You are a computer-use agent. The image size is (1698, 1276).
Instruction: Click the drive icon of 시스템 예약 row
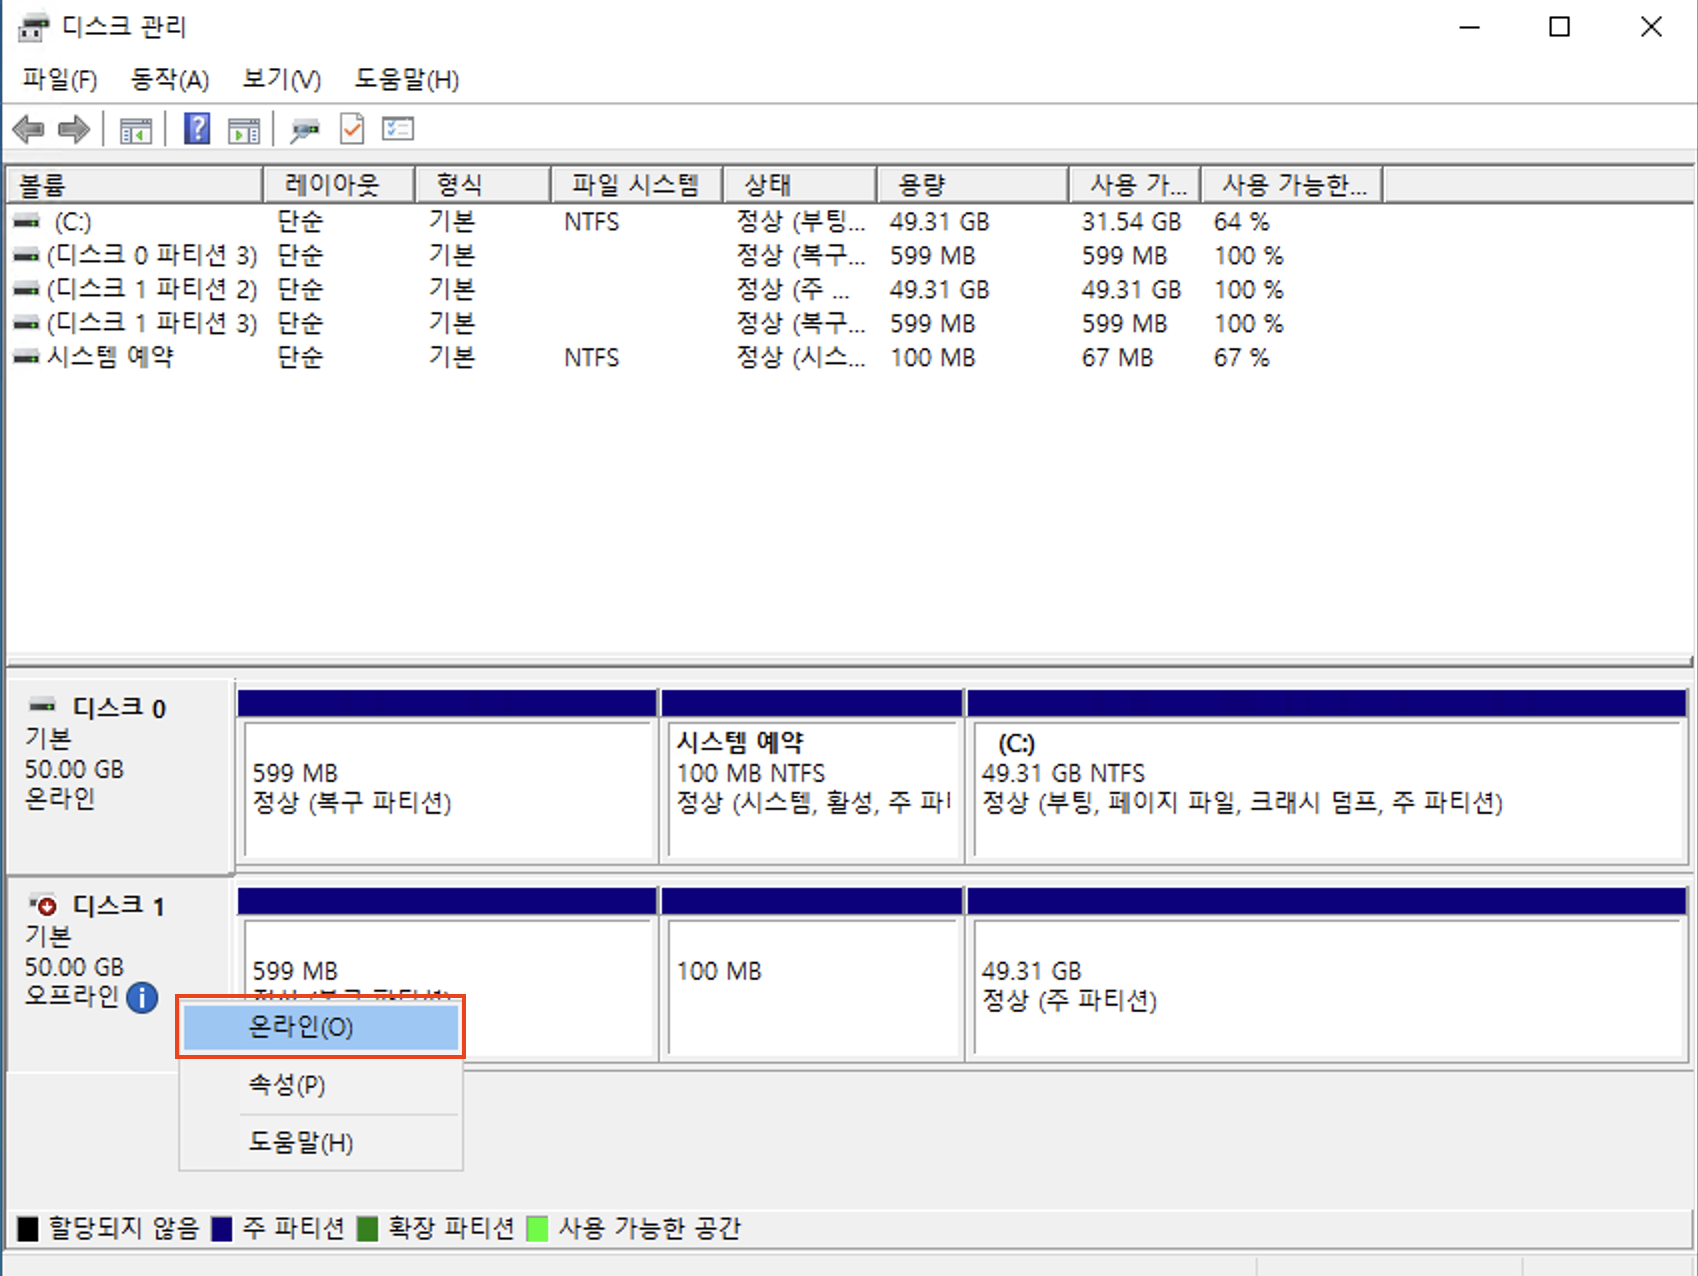coord(26,357)
